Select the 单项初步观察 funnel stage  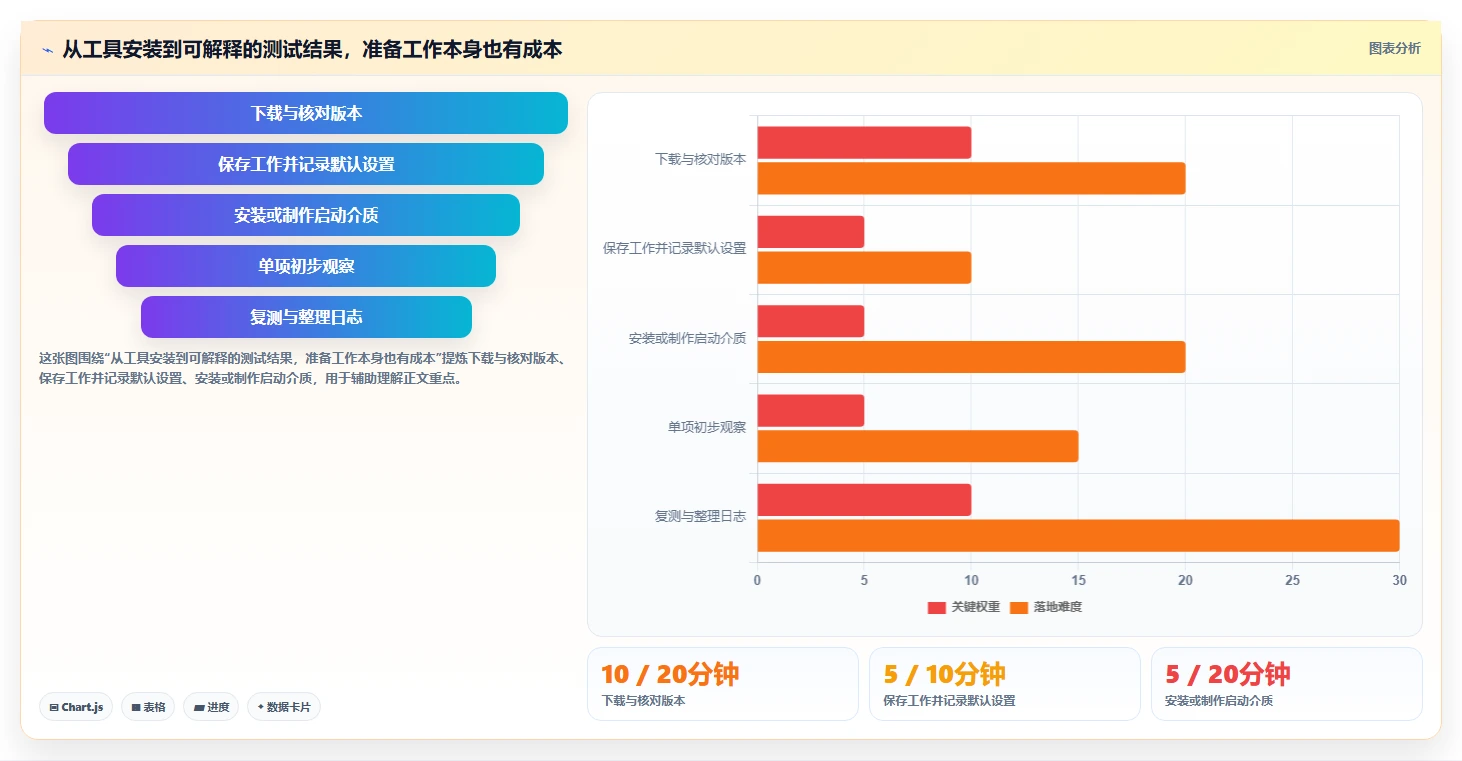click(306, 266)
